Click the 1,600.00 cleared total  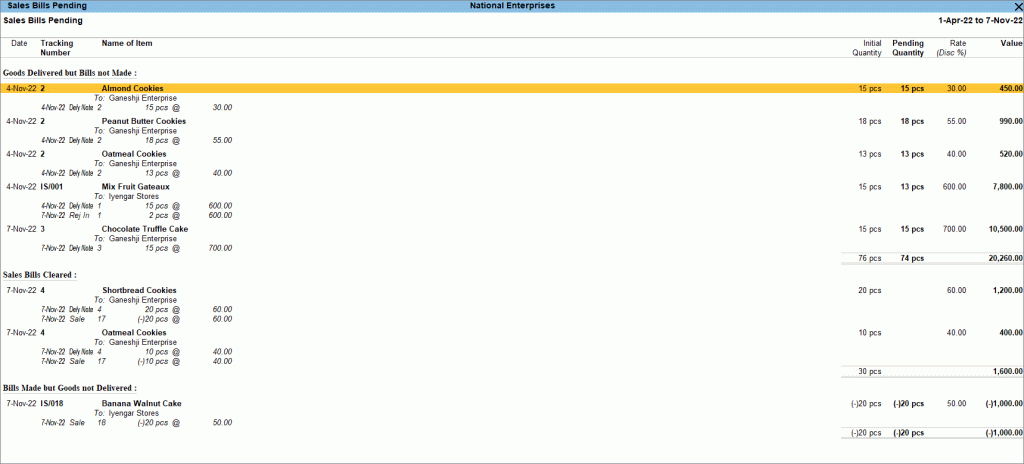[x=1008, y=371]
